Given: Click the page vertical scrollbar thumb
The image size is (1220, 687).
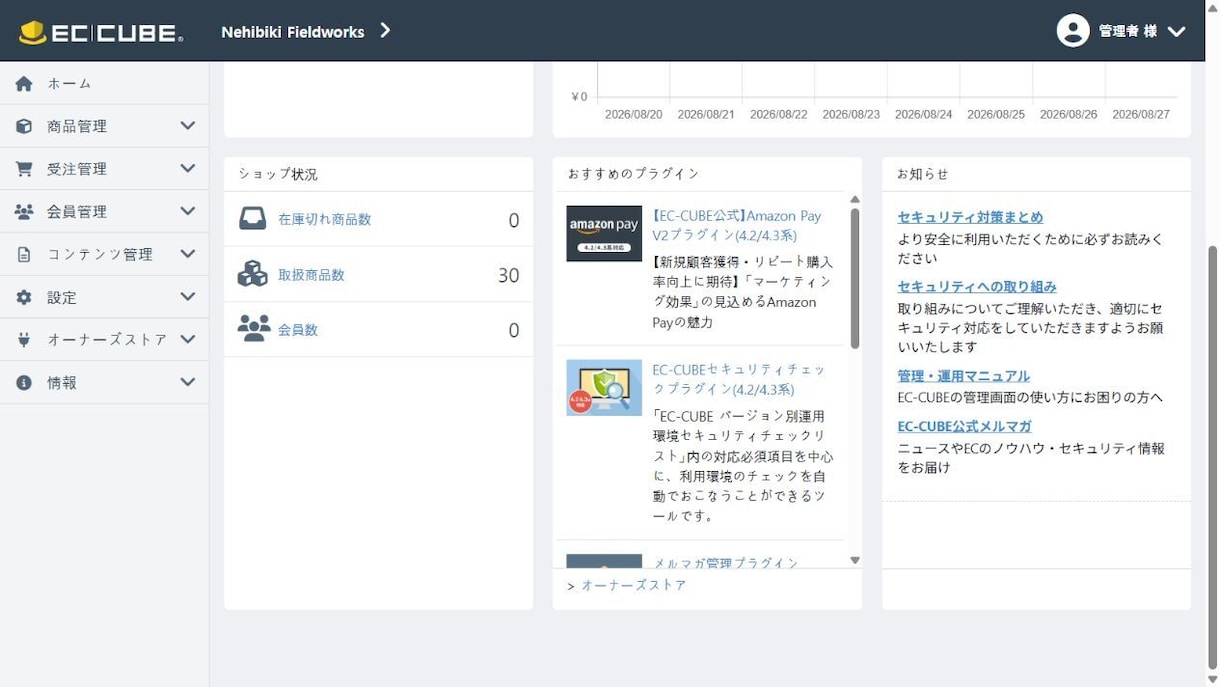Looking at the screenshot, I should coord(1213,457).
